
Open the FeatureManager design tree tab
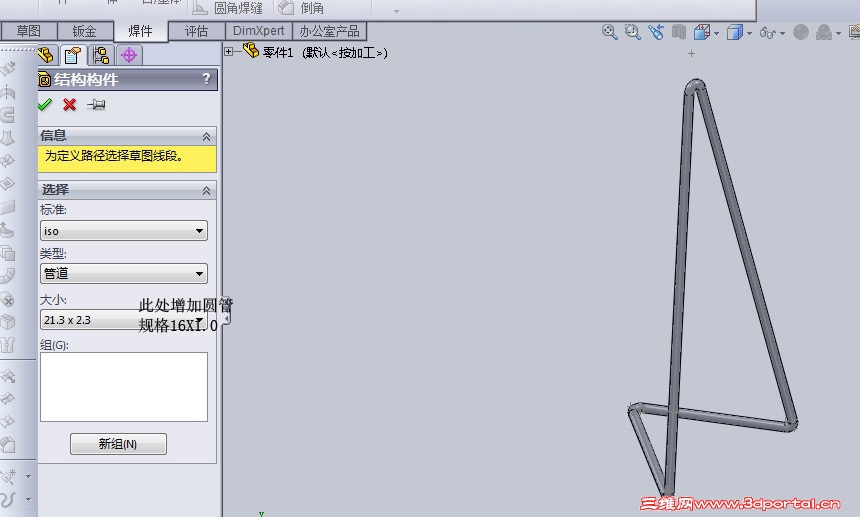pos(46,55)
